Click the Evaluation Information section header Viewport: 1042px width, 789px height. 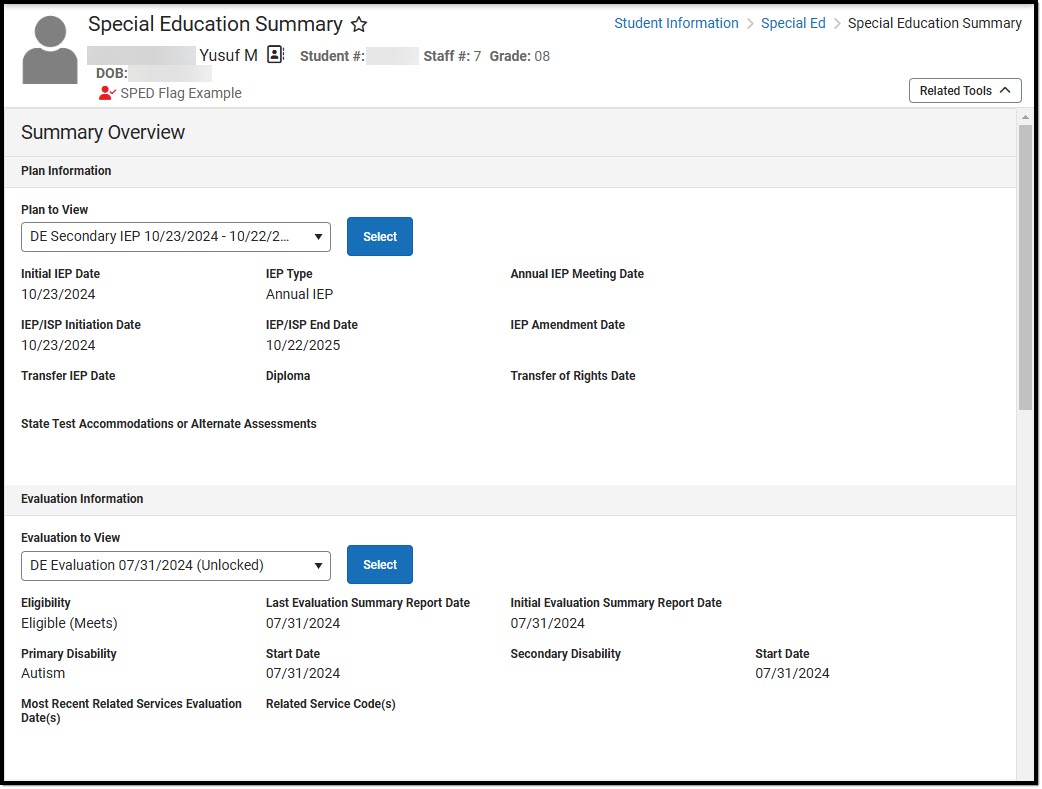click(x=82, y=499)
